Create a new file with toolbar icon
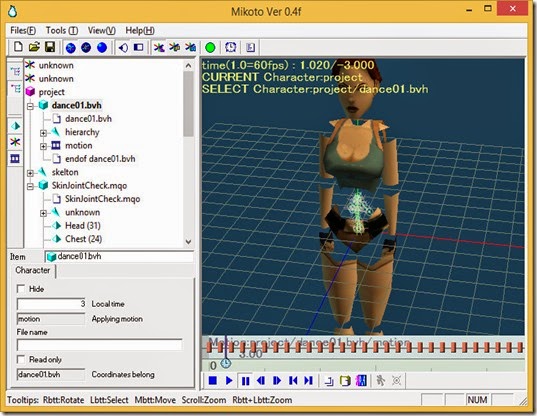The width and height of the screenshot is (537, 416). (x=18, y=47)
